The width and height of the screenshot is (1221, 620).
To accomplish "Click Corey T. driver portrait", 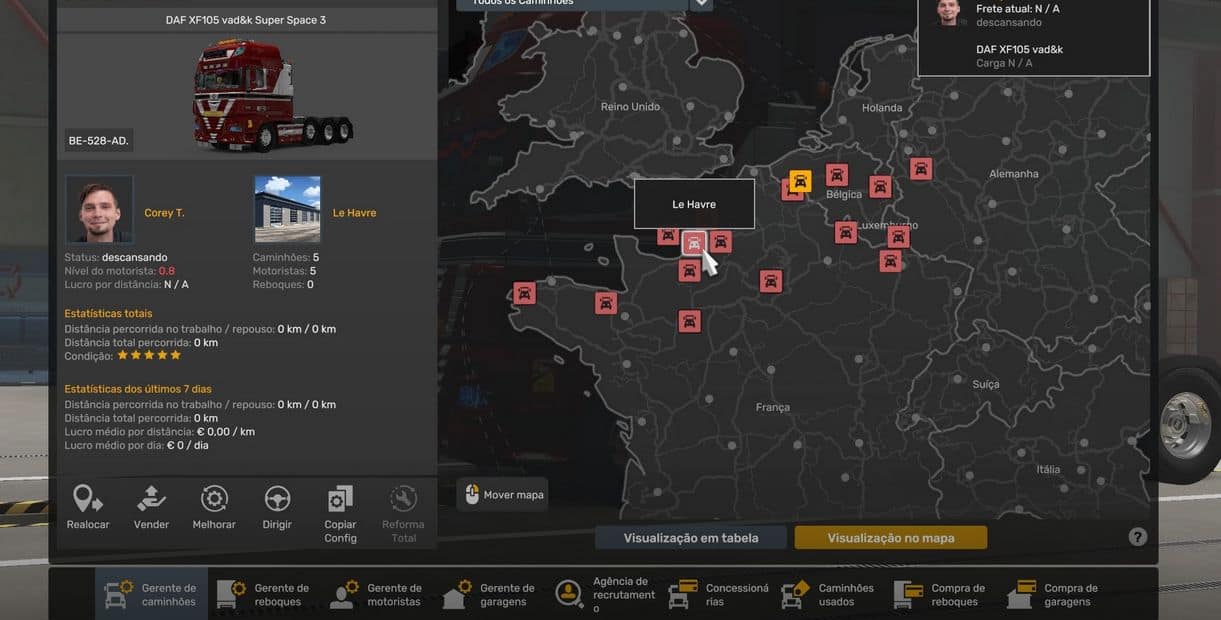I will 99,209.
